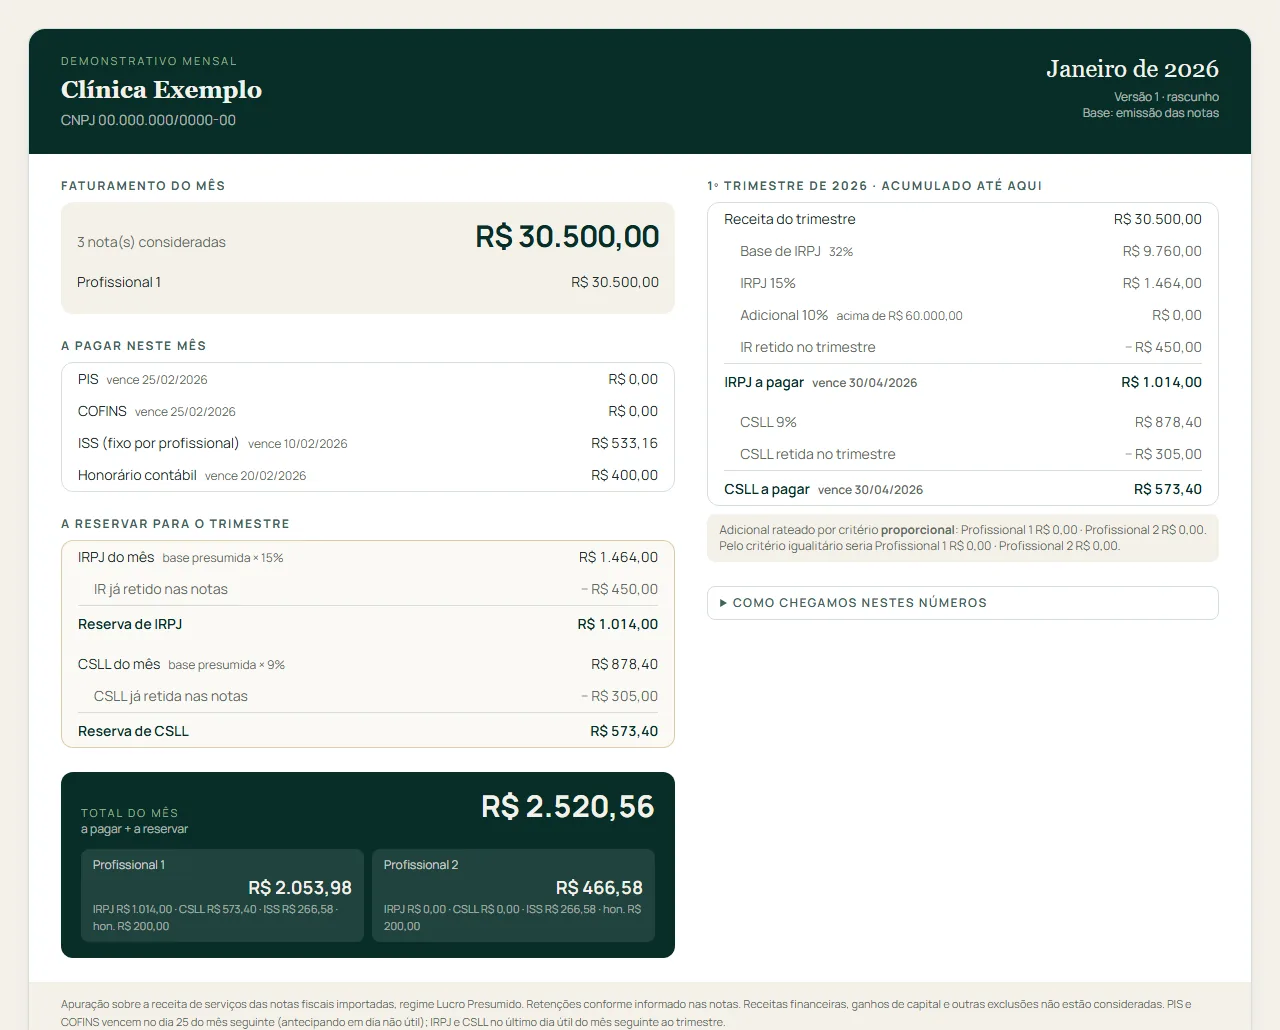Click the 'CSLL 9%' quarterly row
This screenshot has height=1030, width=1280.
963,422
